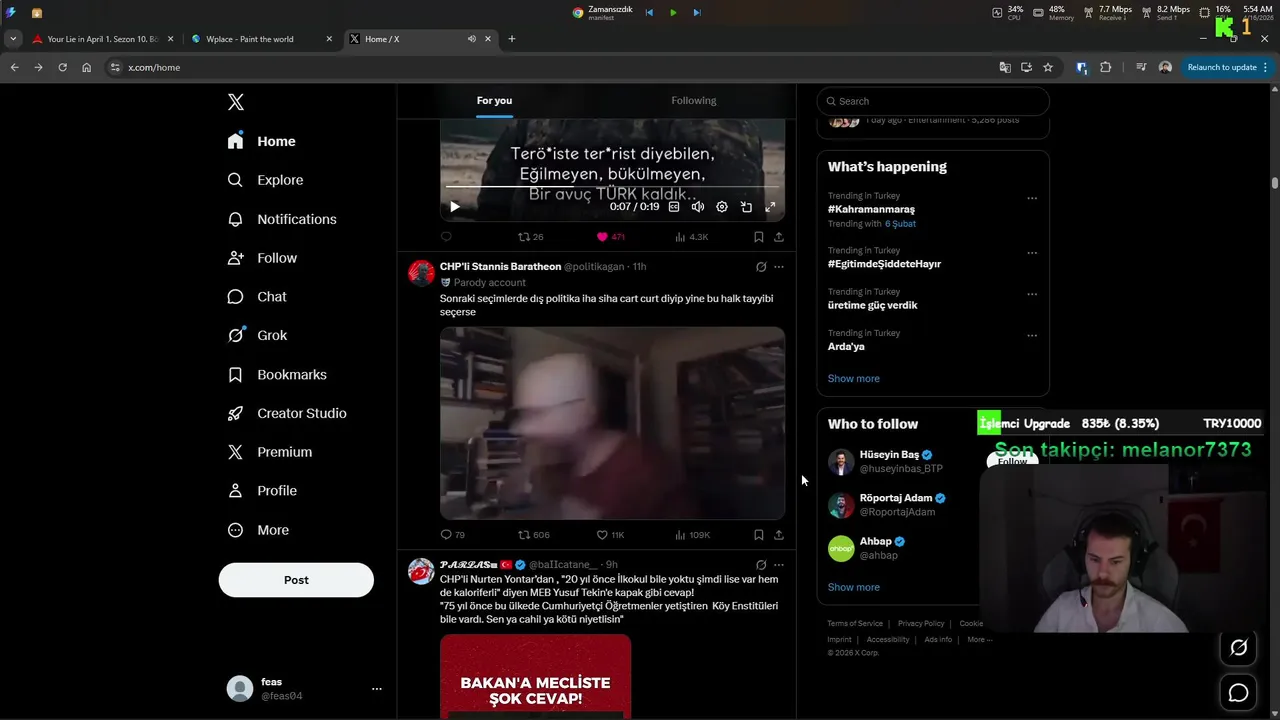Switch to the Following tab
Viewport: 1280px width, 720px height.
click(693, 100)
